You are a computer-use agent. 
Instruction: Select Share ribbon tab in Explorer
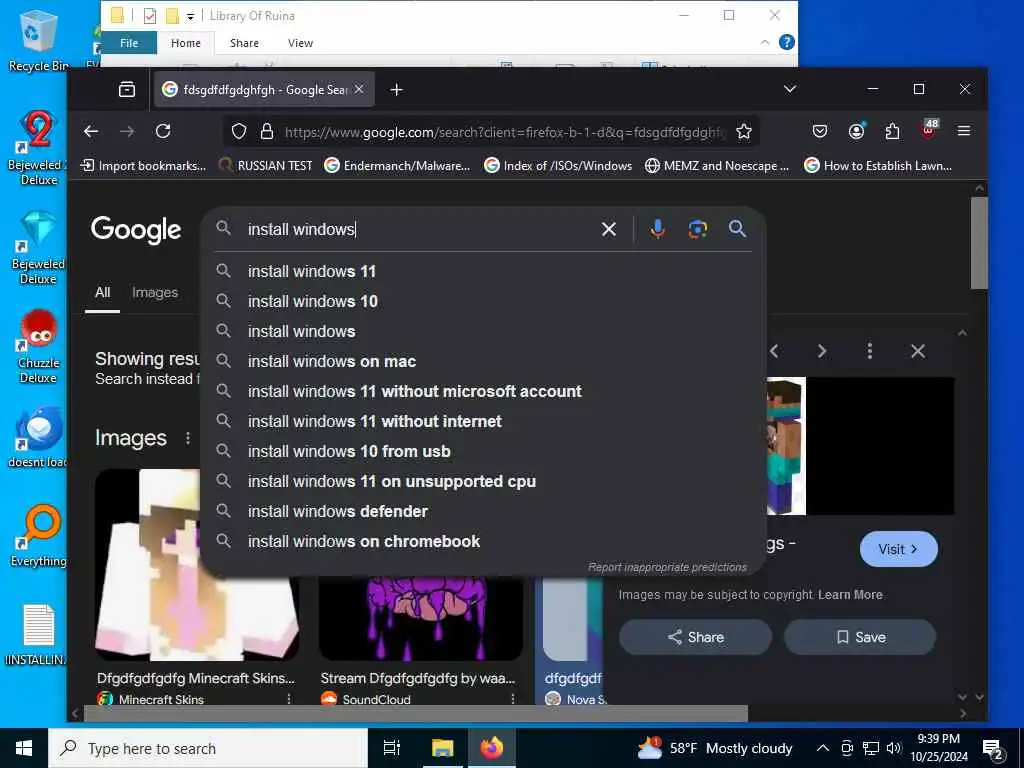click(x=244, y=43)
